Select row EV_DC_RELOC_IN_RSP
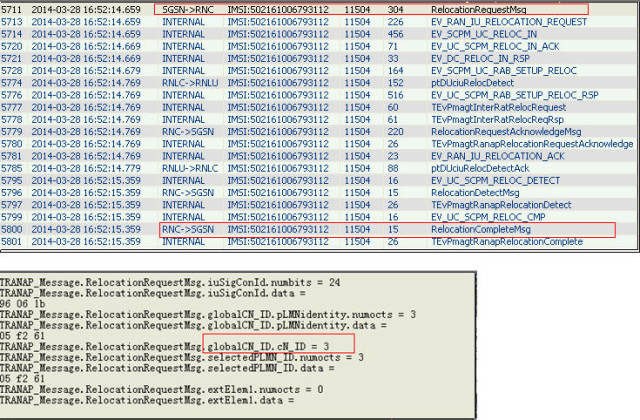Image resolution: width=640 pixels, height=420 pixels. (x=319, y=58)
